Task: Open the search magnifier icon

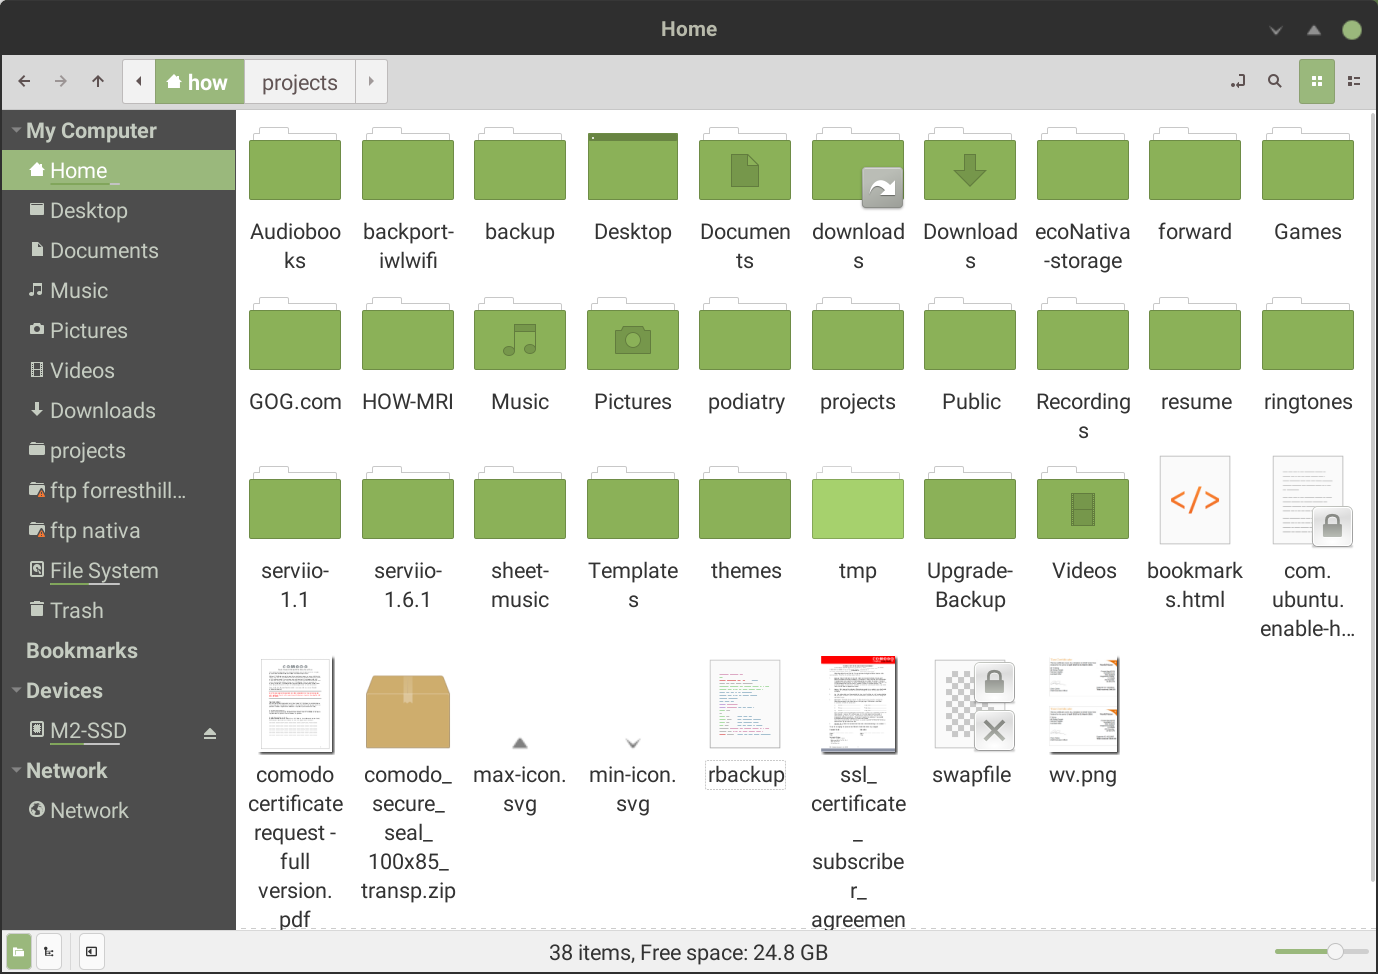Action: click(x=1275, y=82)
